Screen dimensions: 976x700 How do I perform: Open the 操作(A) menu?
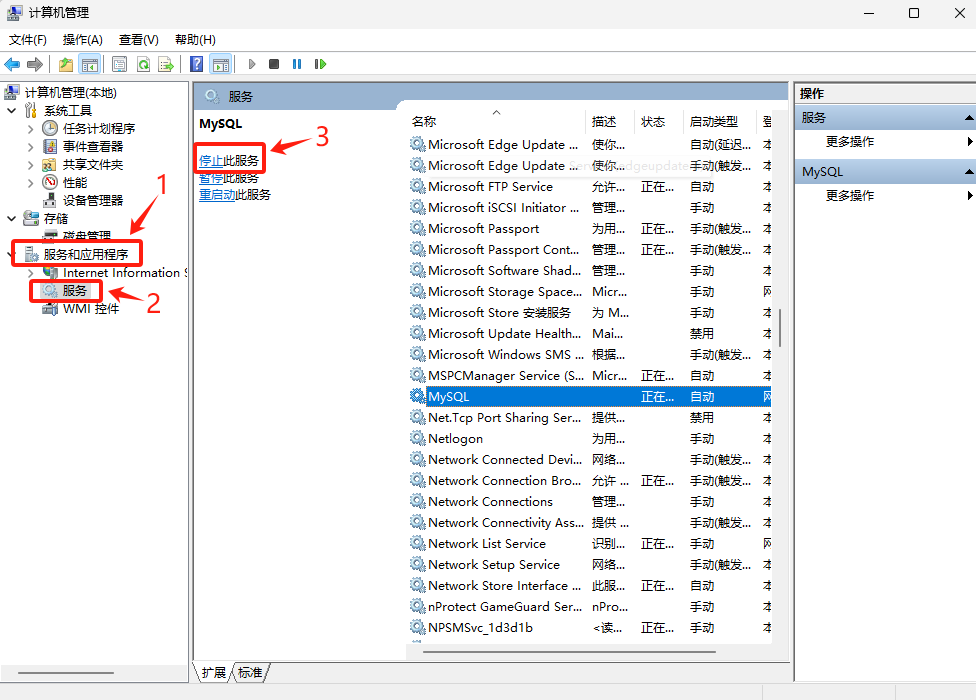82,40
